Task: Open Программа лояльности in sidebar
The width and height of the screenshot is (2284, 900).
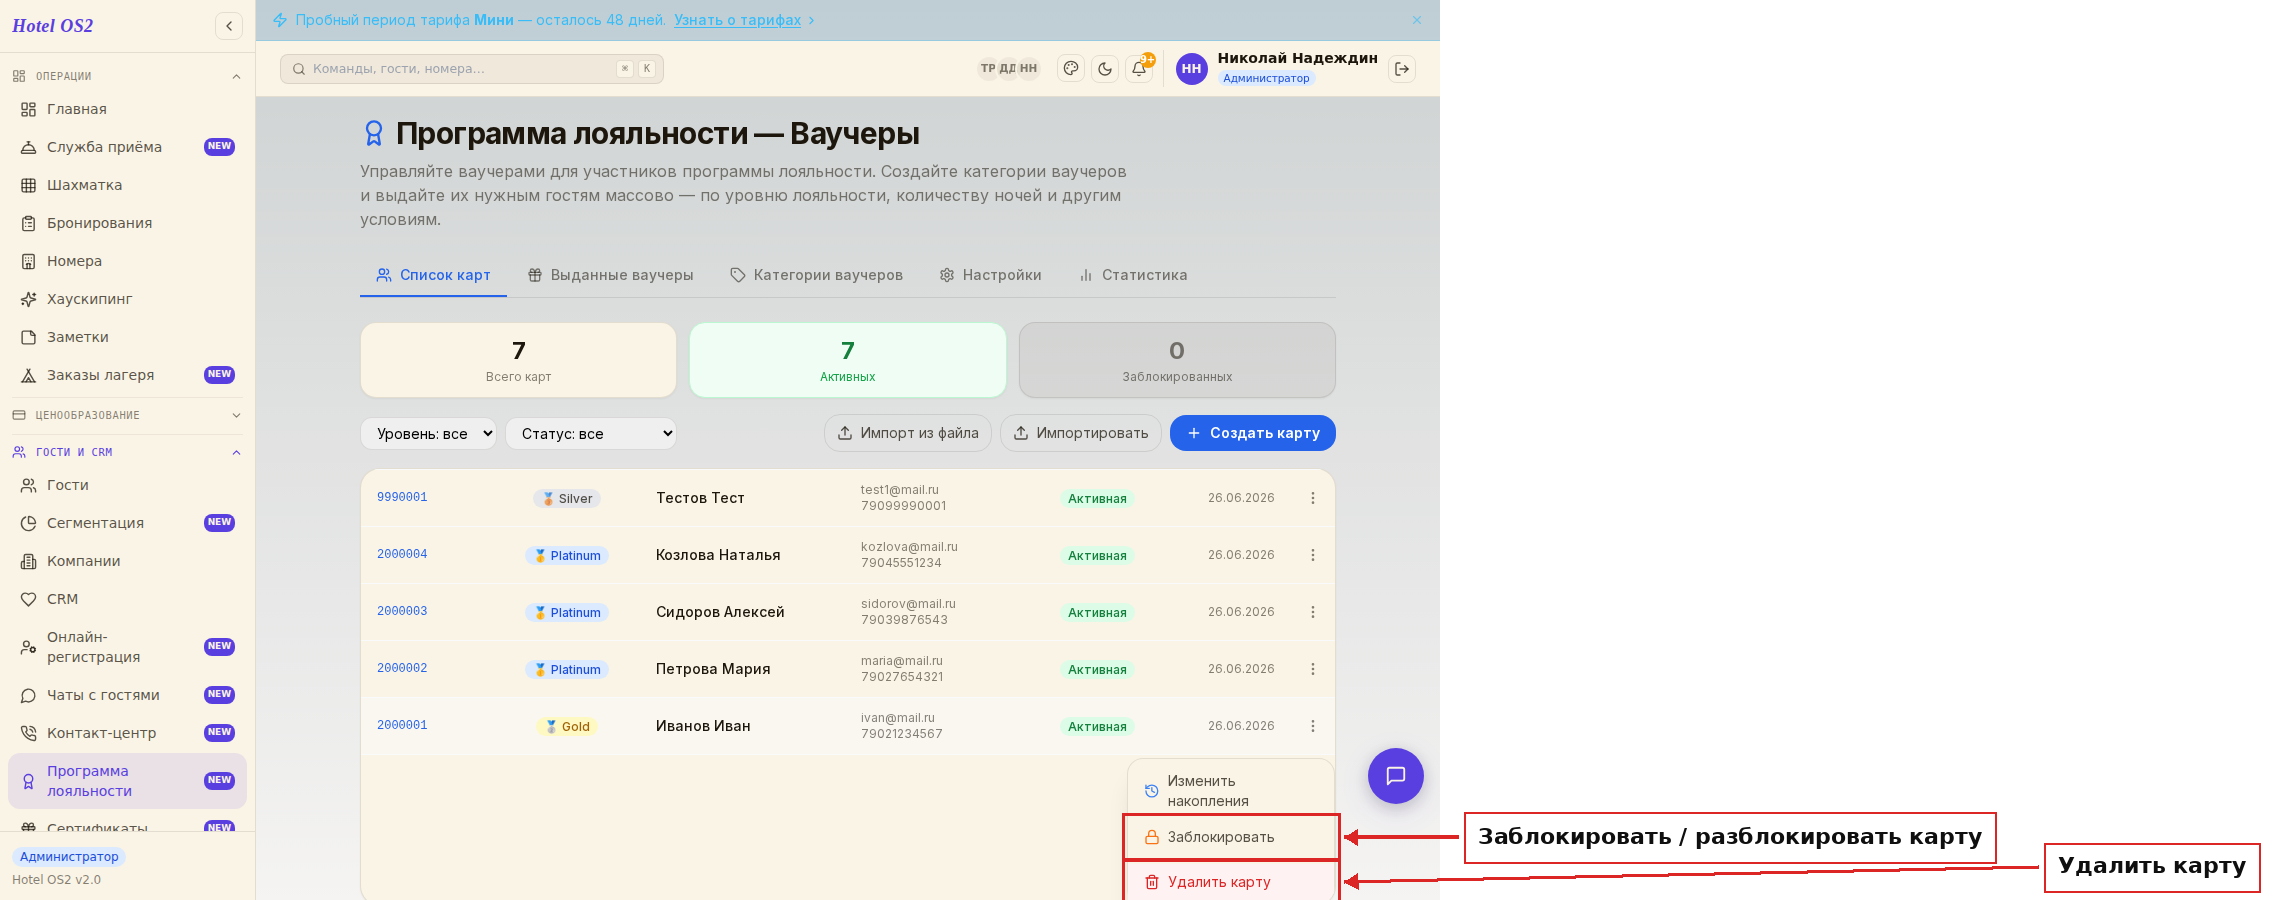Action: point(127,781)
